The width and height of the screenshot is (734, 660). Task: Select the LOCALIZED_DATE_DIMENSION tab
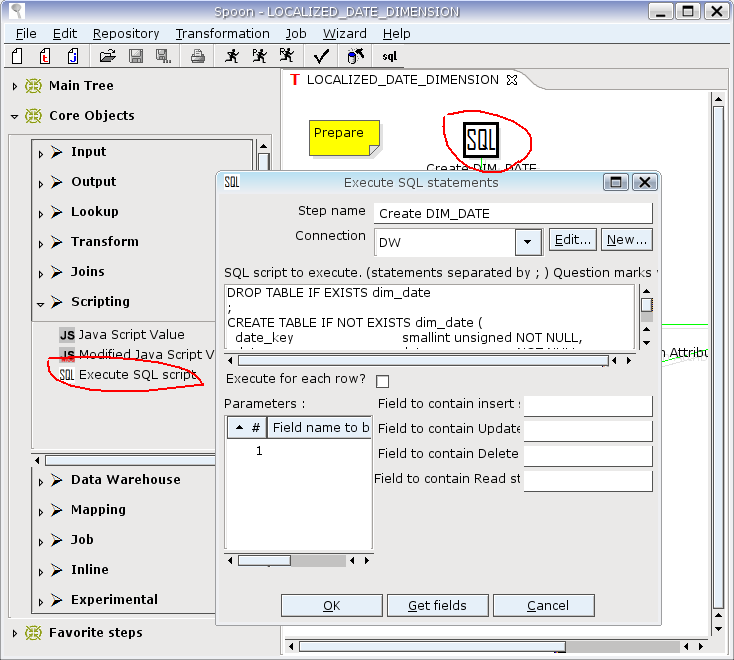(x=403, y=80)
